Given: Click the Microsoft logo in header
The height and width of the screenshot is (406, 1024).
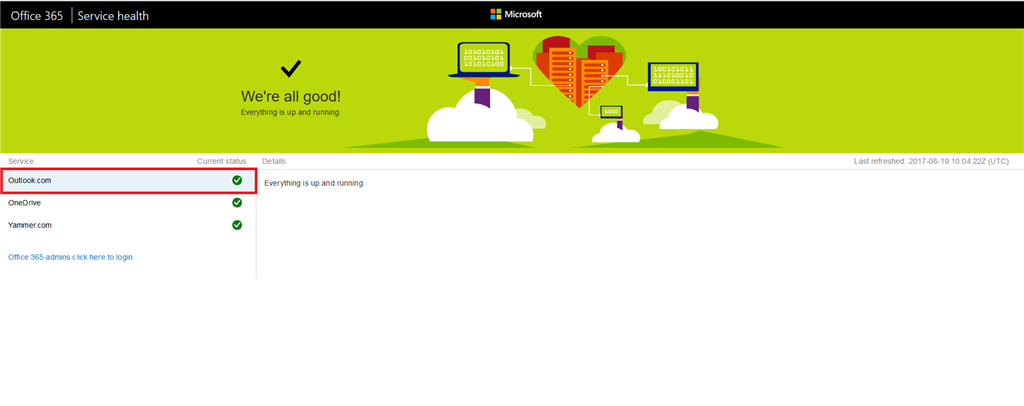Looking at the screenshot, I should coord(516,14).
